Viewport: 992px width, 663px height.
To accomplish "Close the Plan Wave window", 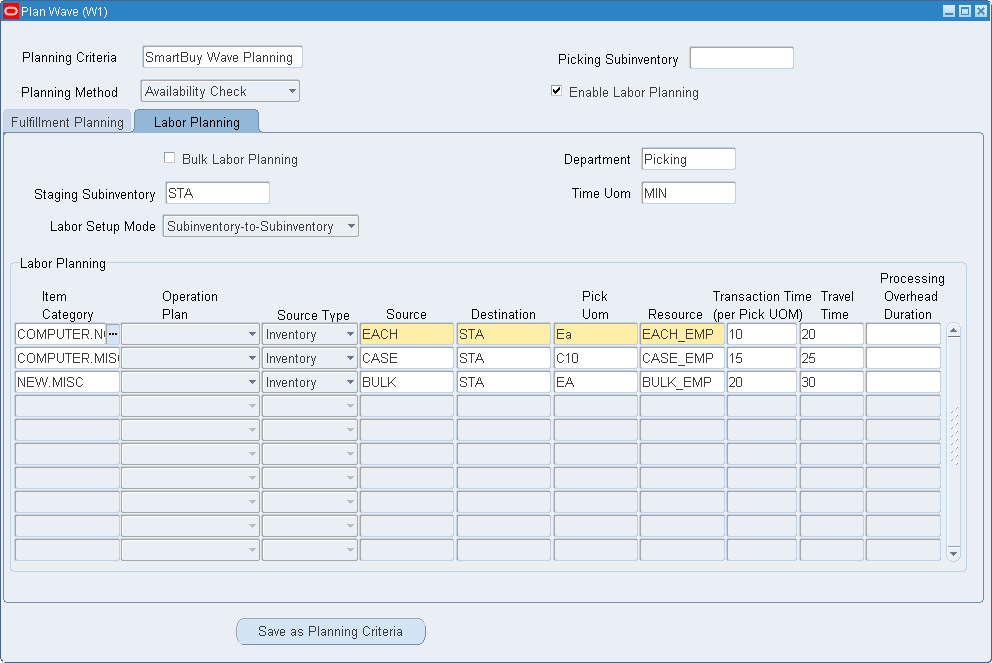I will click(980, 11).
